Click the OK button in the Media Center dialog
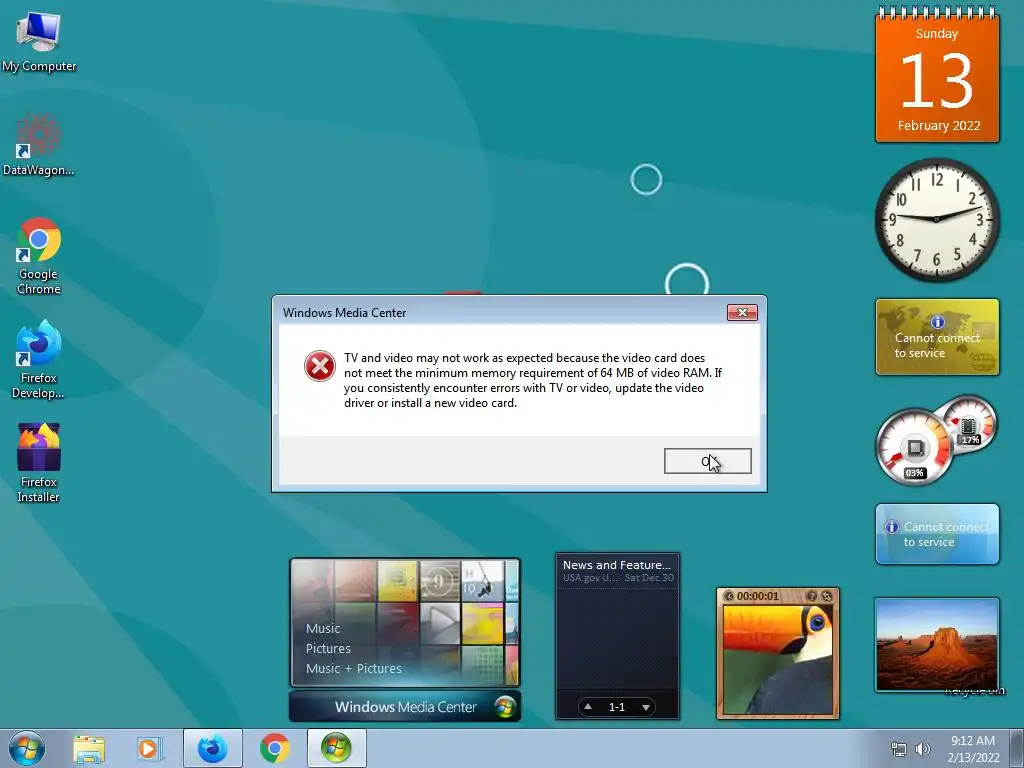Viewport: 1024px width, 768px height. coord(707,461)
